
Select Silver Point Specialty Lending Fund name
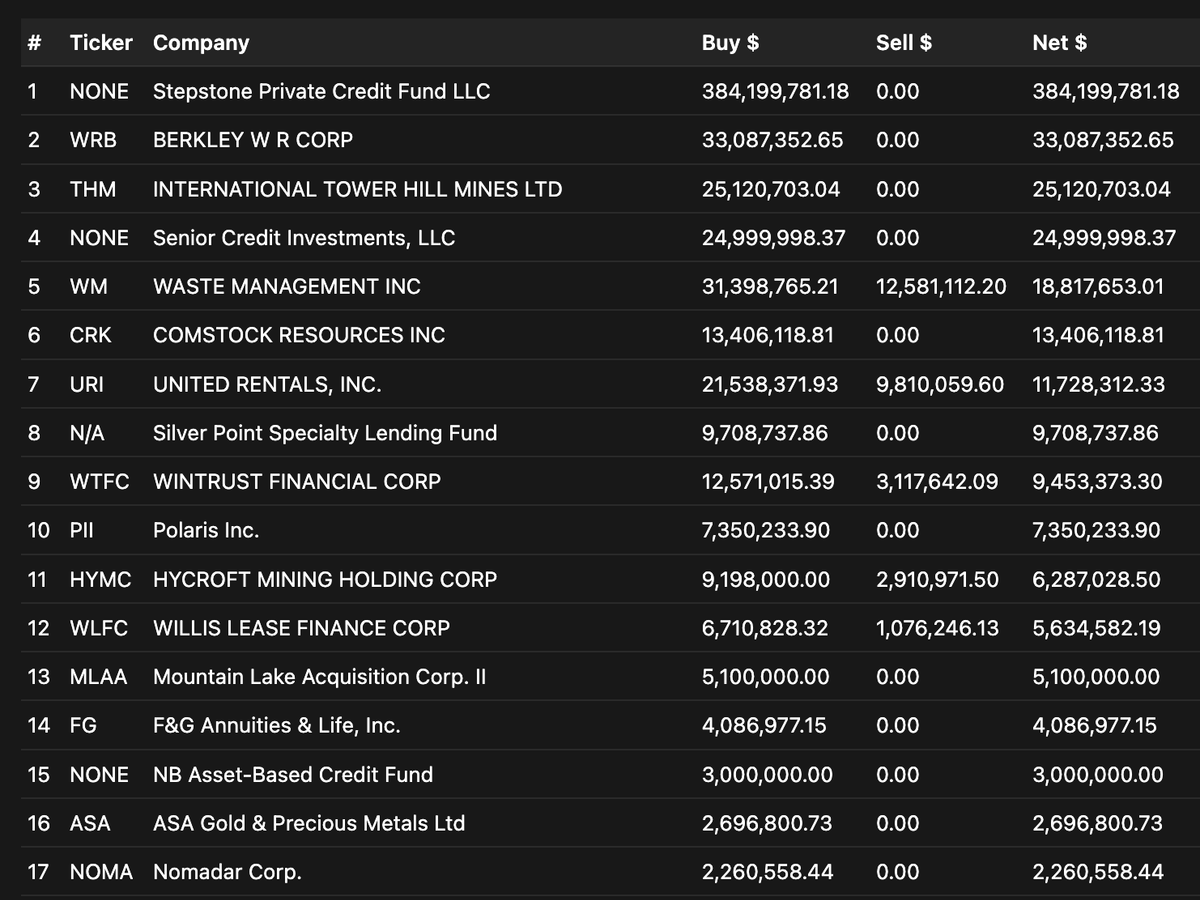pyautogui.click(x=325, y=433)
